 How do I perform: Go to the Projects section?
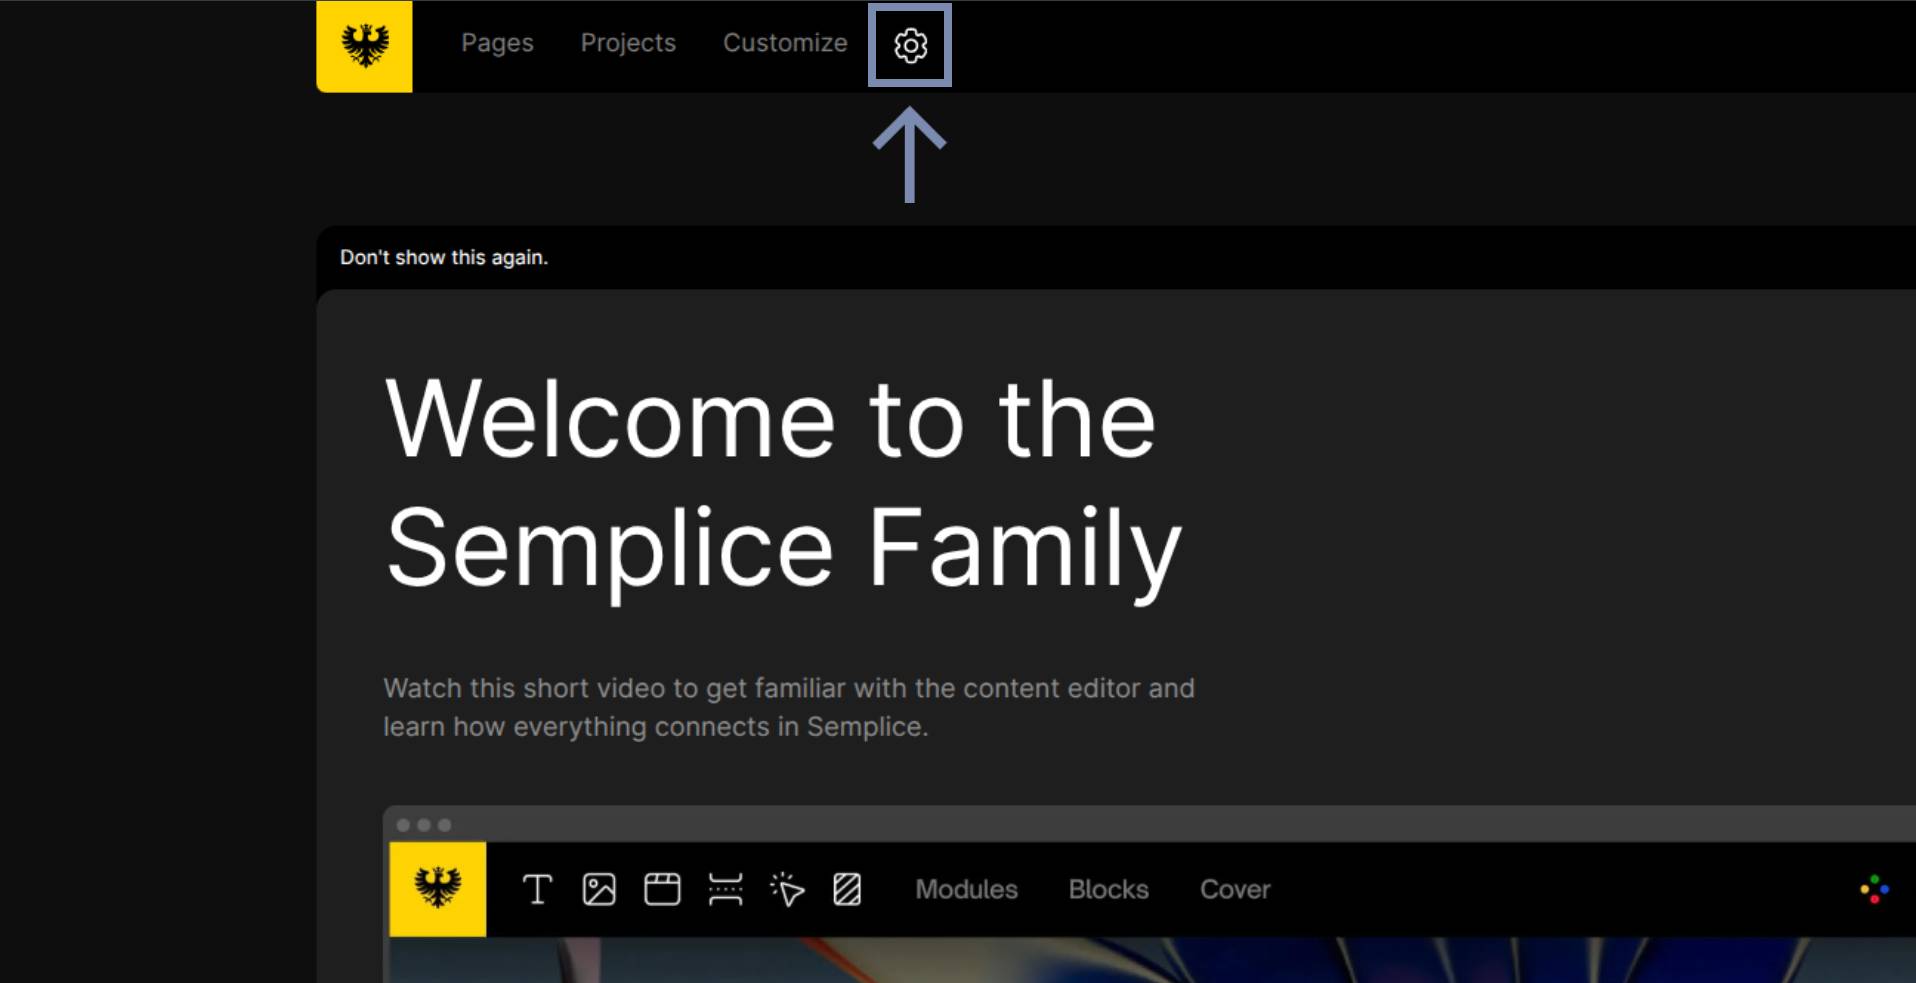click(628, 43)
